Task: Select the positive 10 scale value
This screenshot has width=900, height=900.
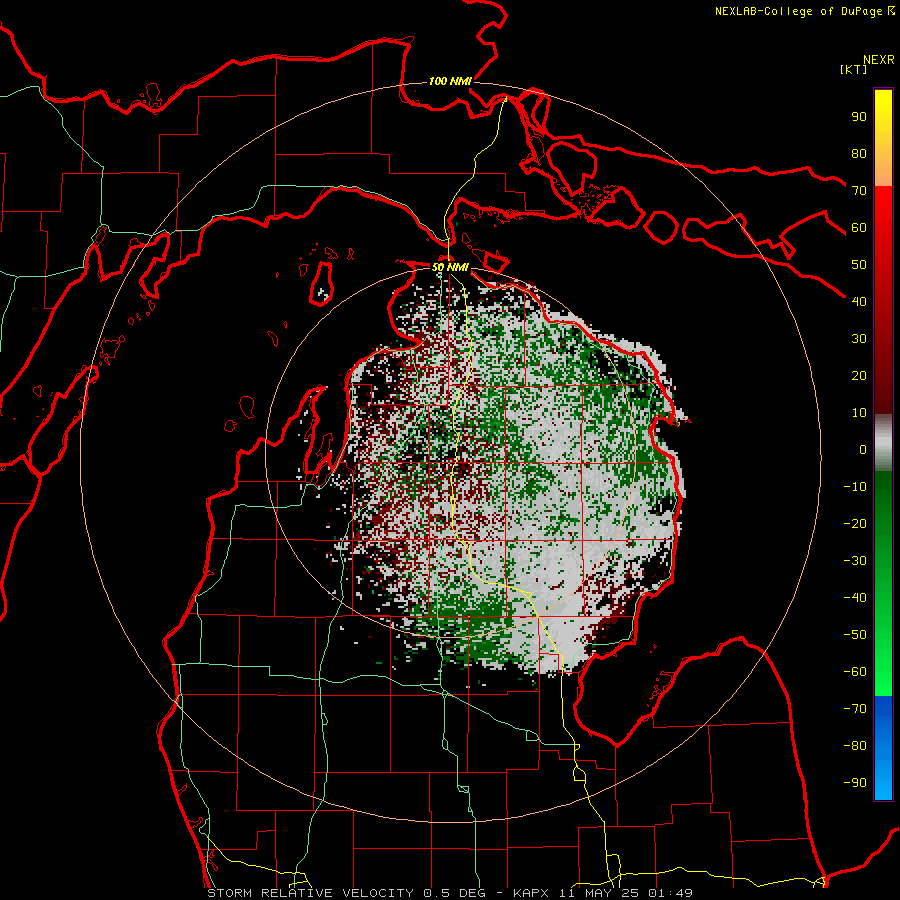Action: coord(859,413)
